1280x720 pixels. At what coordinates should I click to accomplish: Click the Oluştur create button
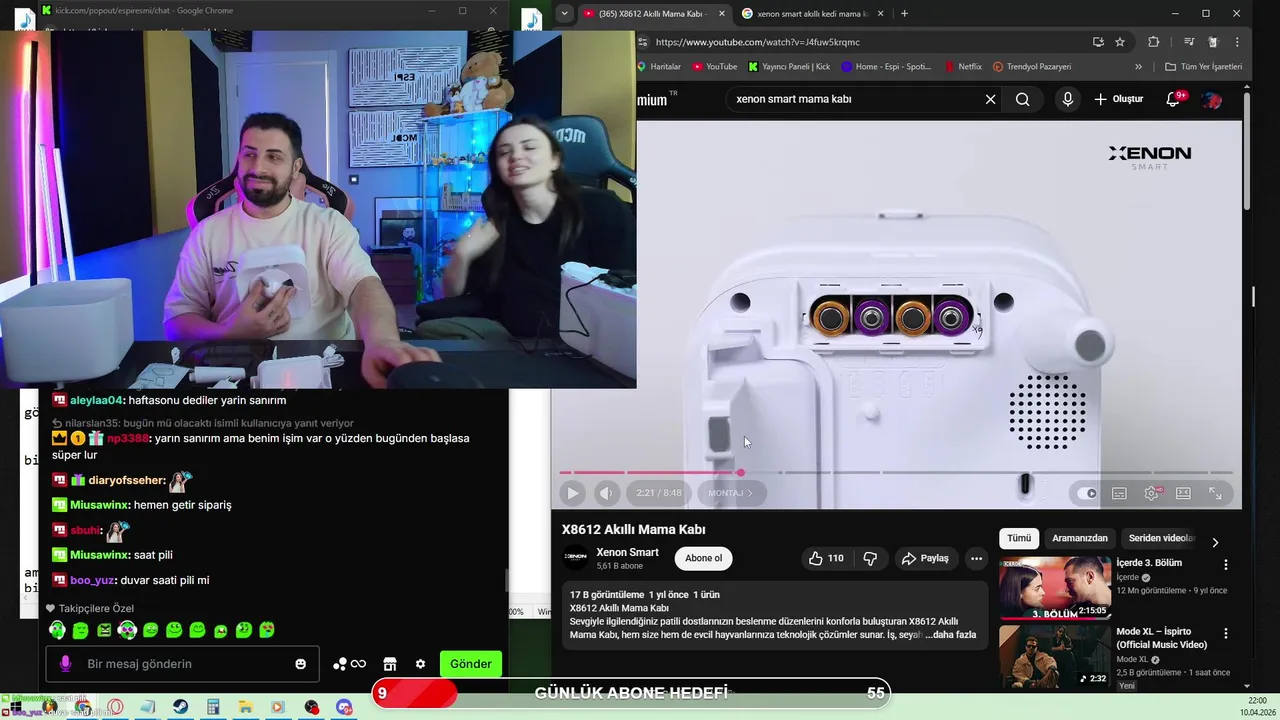(x=1119, y=99)
